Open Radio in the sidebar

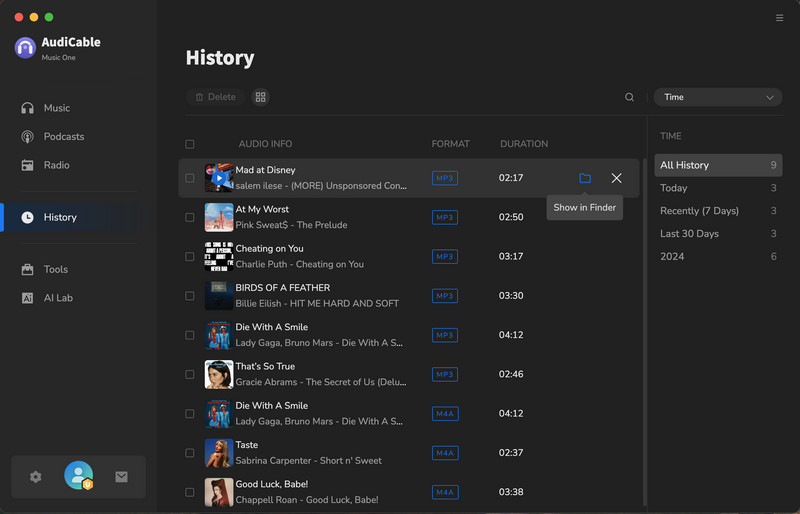[x=56, y=165]
